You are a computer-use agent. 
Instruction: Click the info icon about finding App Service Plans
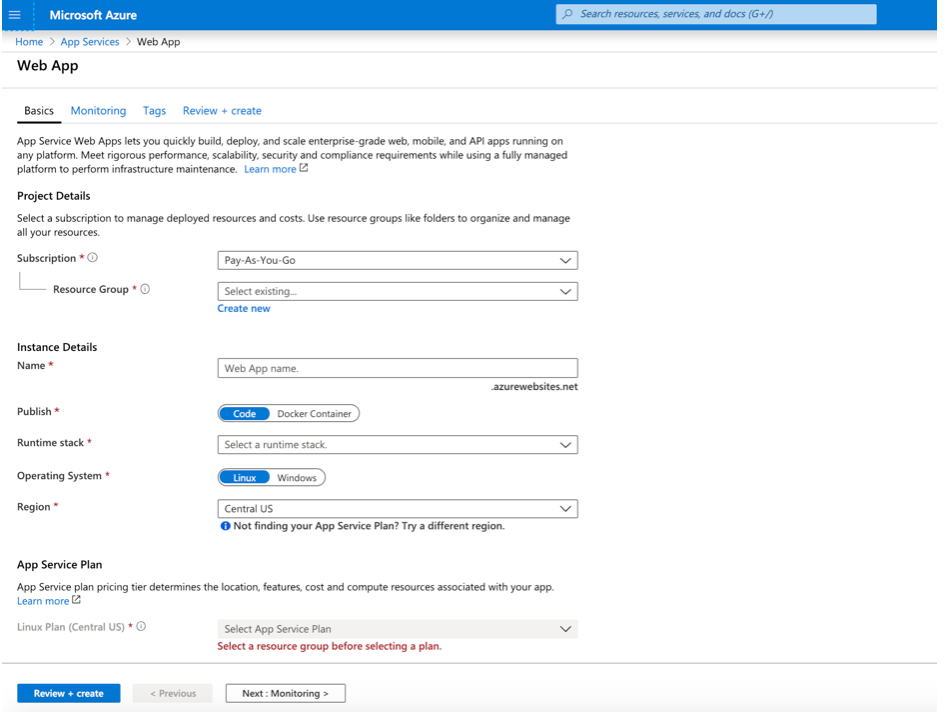coord(224,526)
